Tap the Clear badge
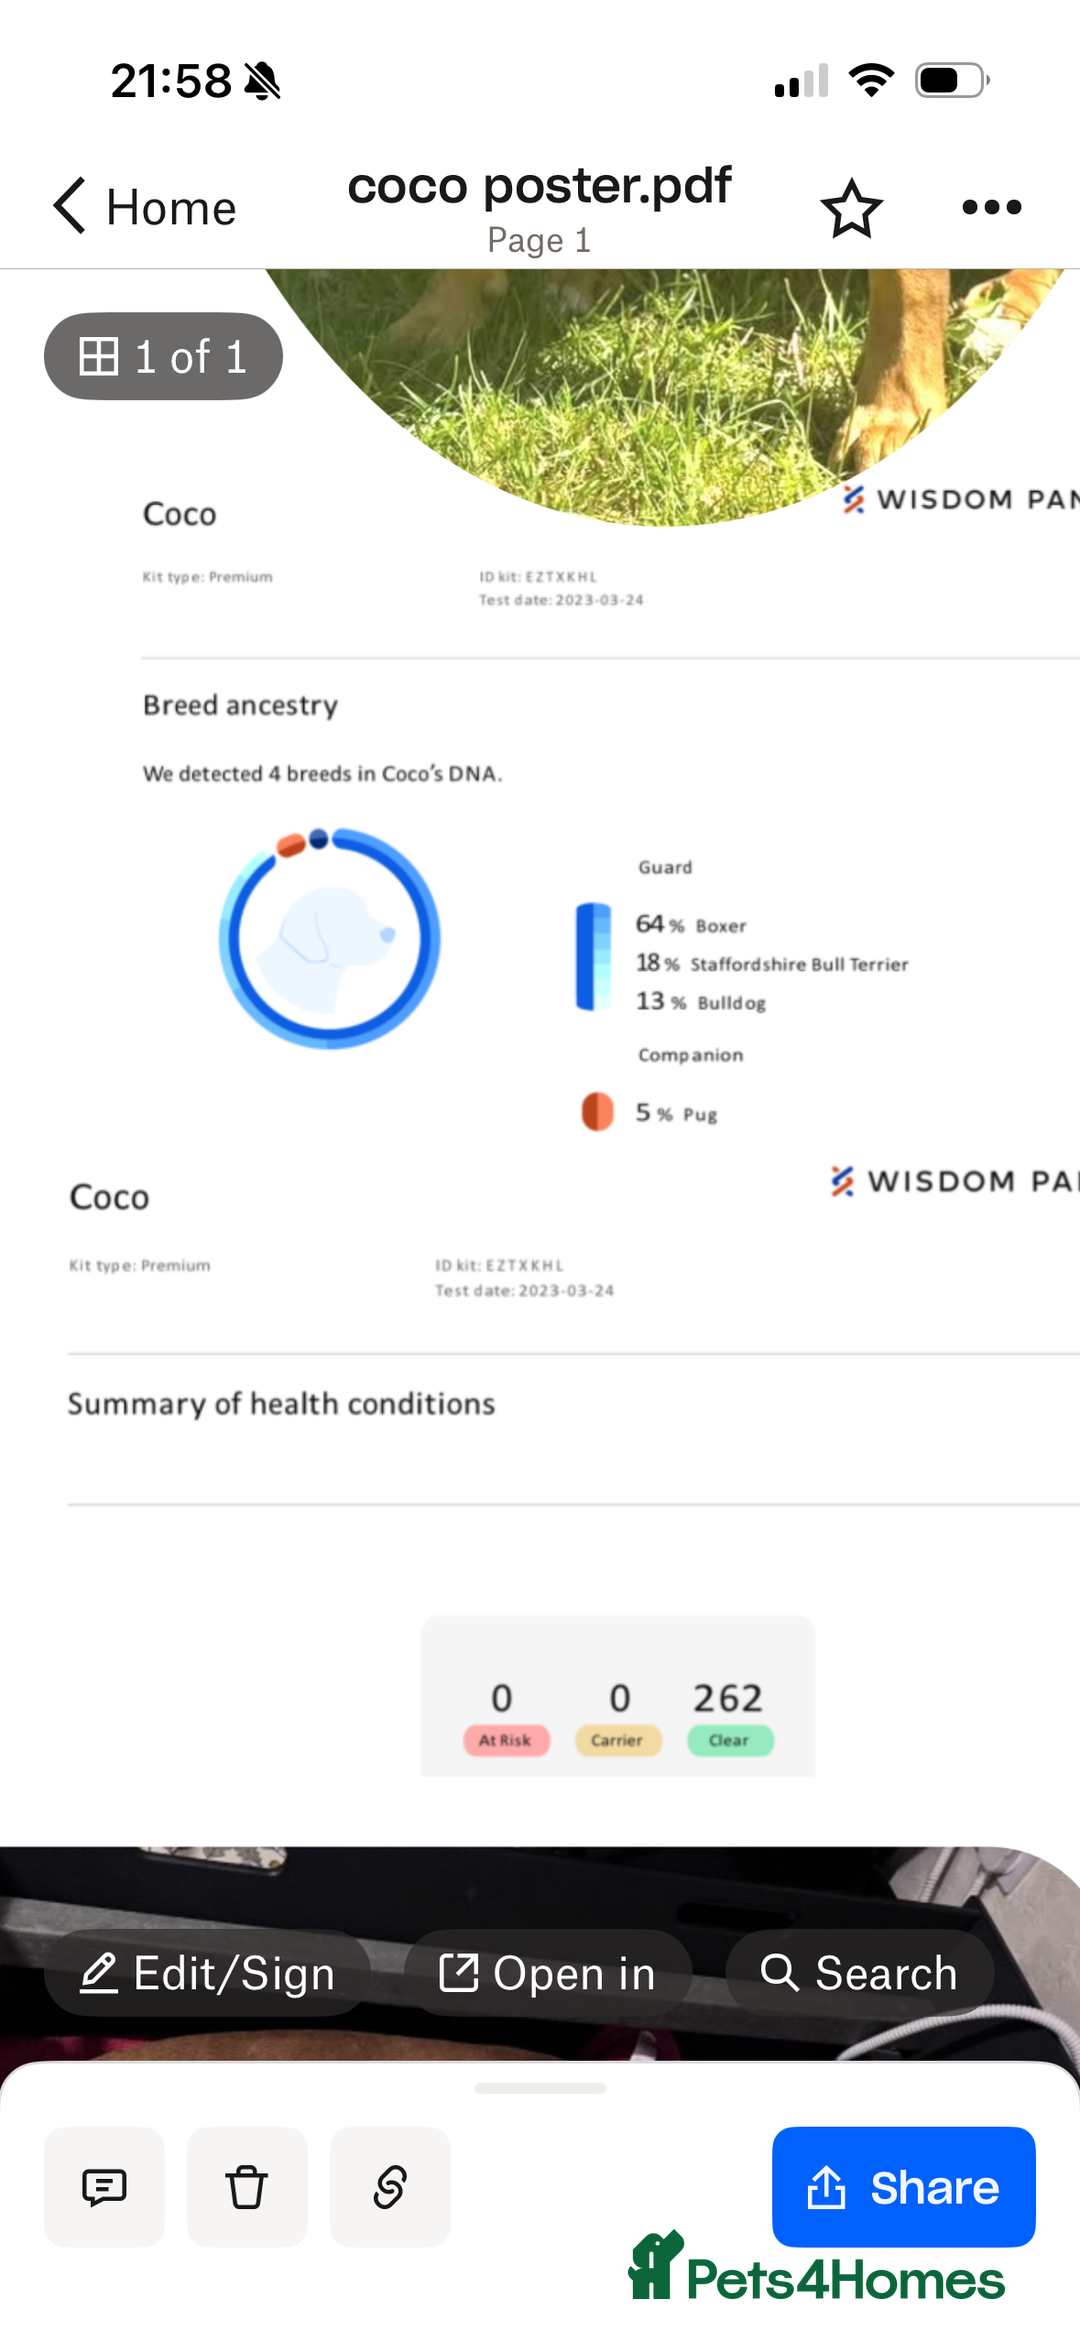This screenshot has width=1080, height=2341. pos(730,1740)
